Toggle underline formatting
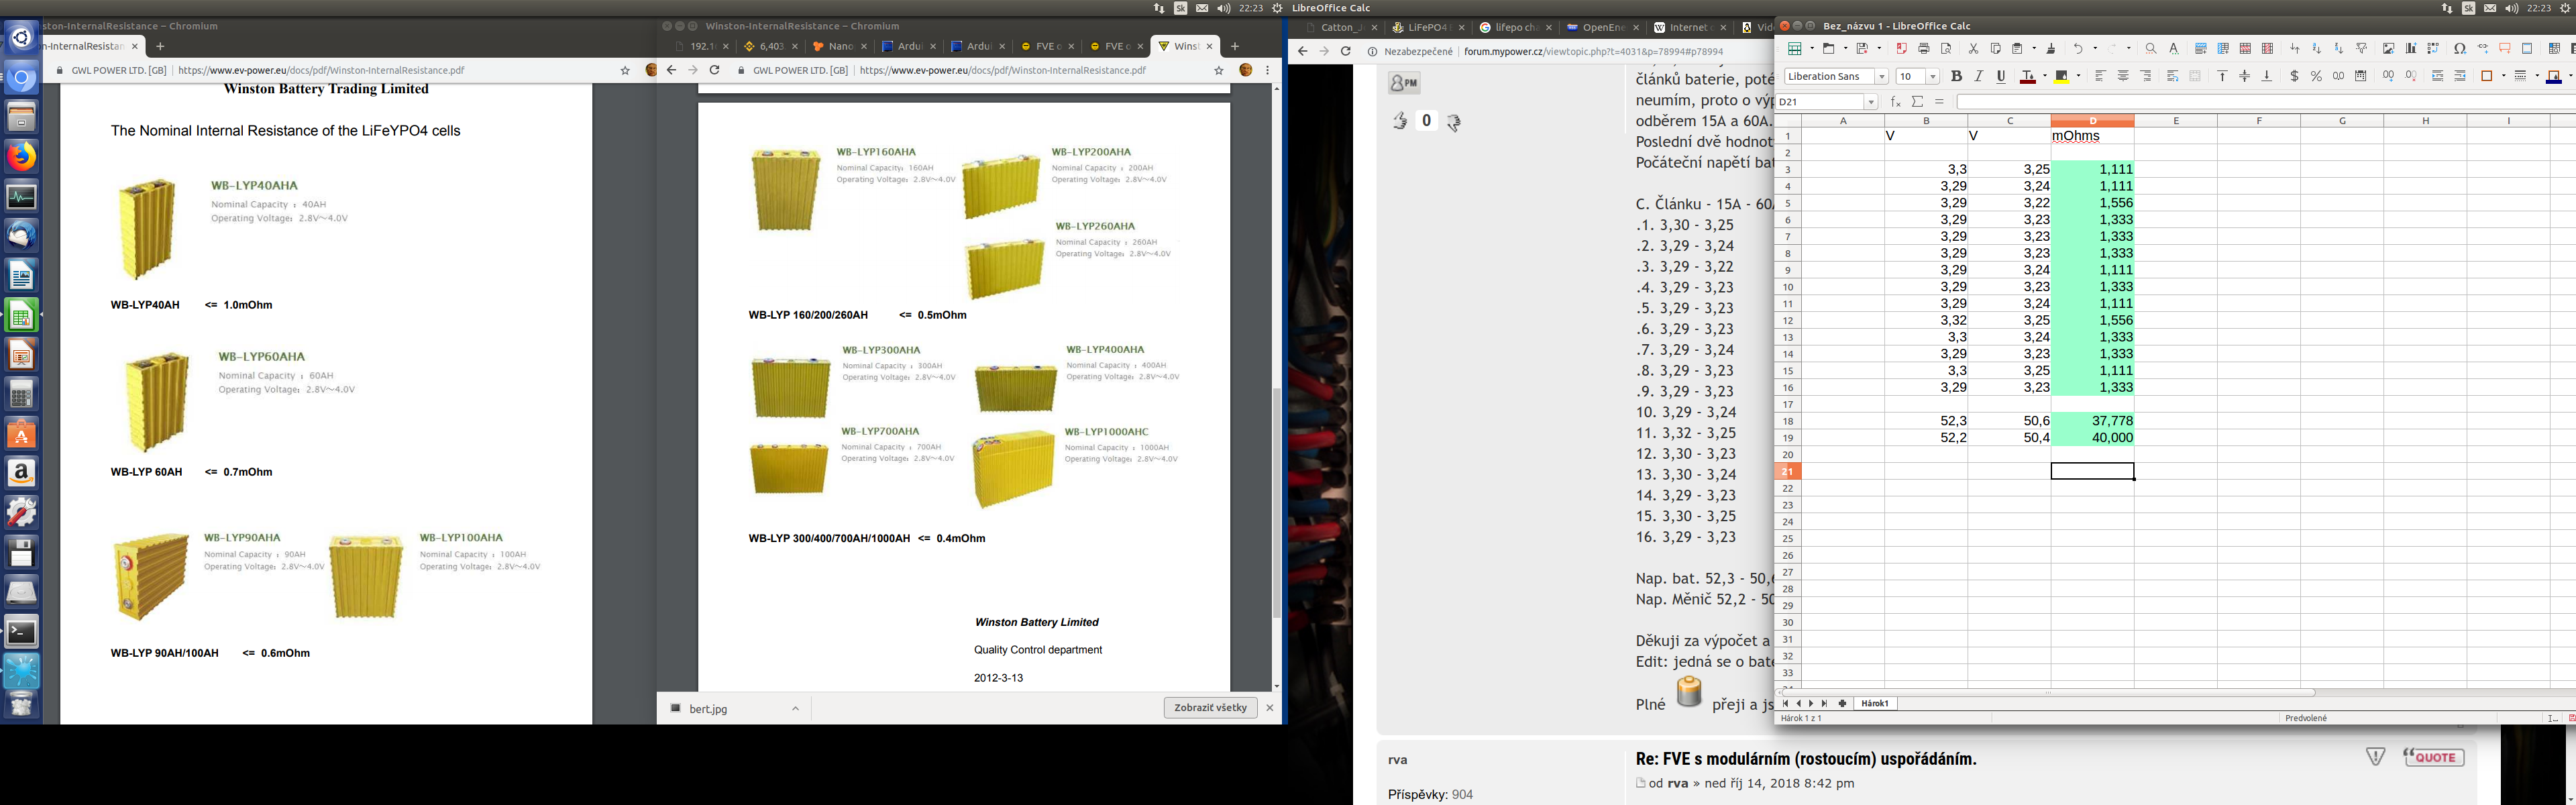 pos(2001,76)
